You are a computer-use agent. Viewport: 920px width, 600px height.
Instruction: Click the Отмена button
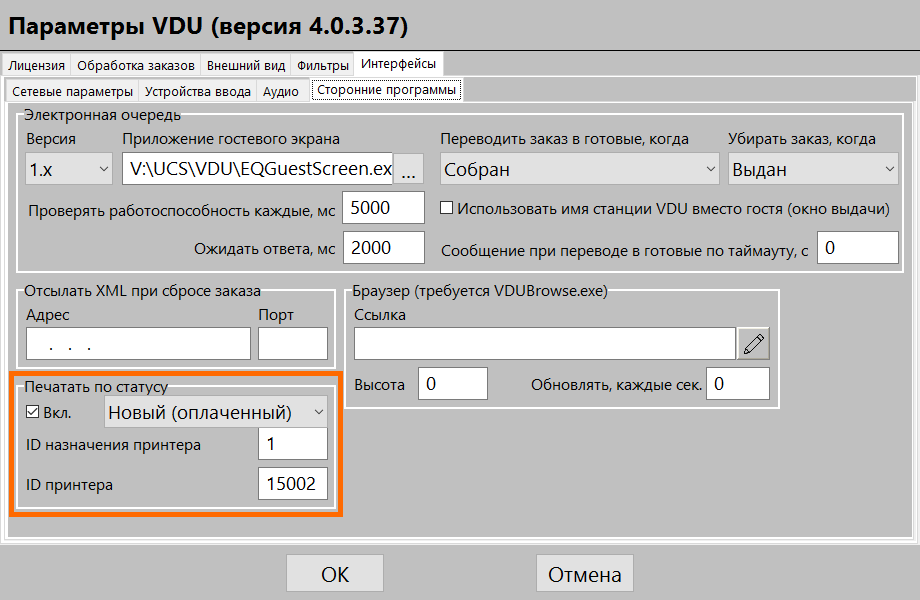tap(585, 575)
